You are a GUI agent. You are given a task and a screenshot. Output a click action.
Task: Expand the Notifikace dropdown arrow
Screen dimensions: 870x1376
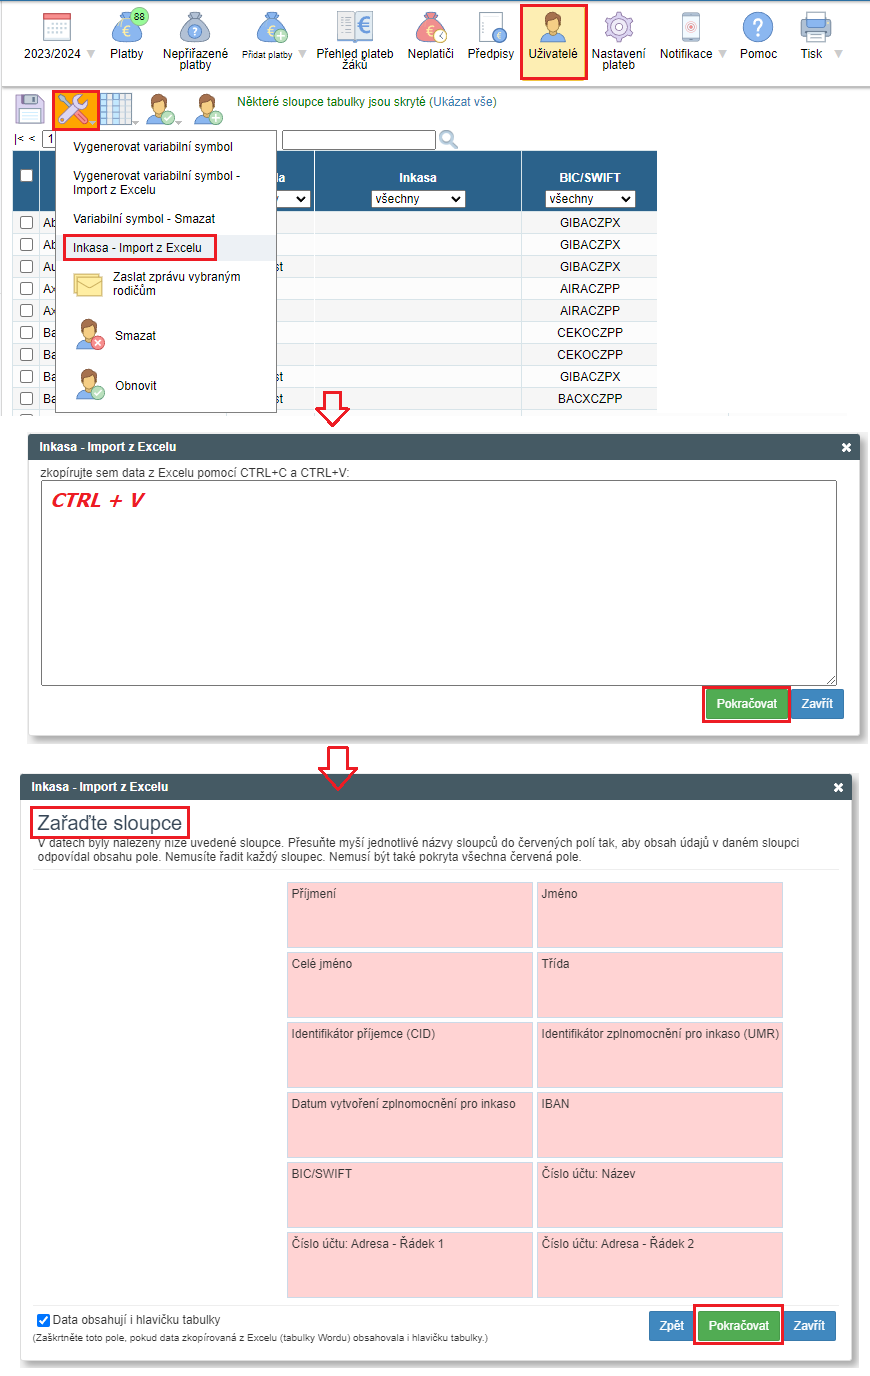[722, 54]
